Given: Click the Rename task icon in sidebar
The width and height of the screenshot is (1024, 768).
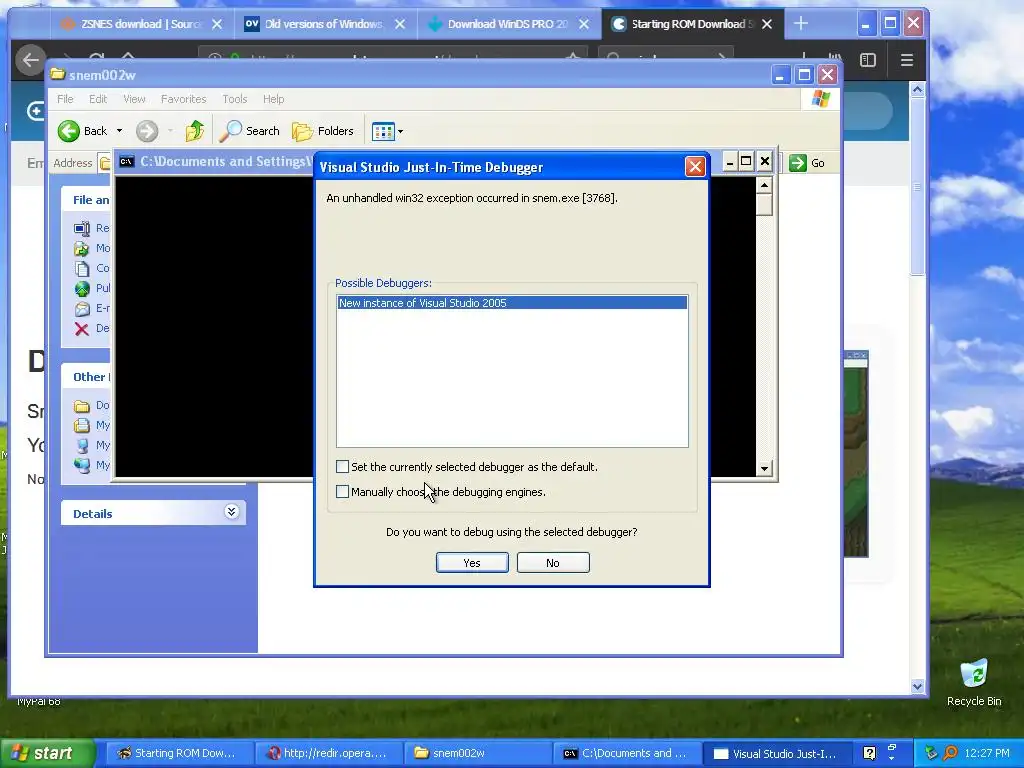Looking at the screenshot, I should (82, 228).
